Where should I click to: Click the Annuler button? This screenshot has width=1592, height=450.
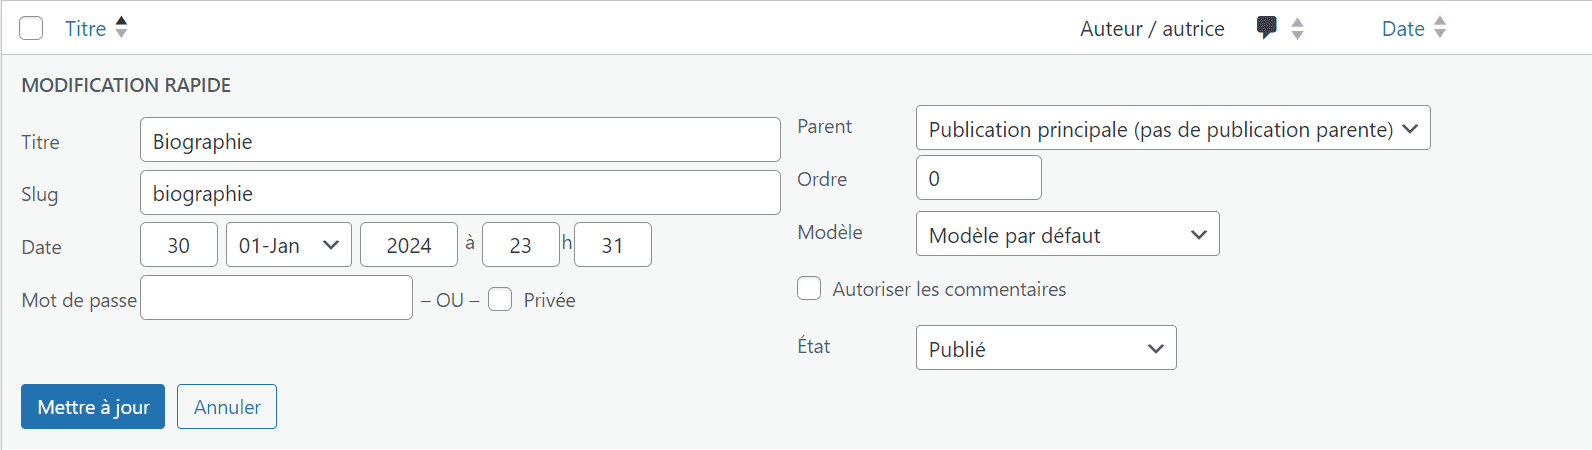click(227, 407)
